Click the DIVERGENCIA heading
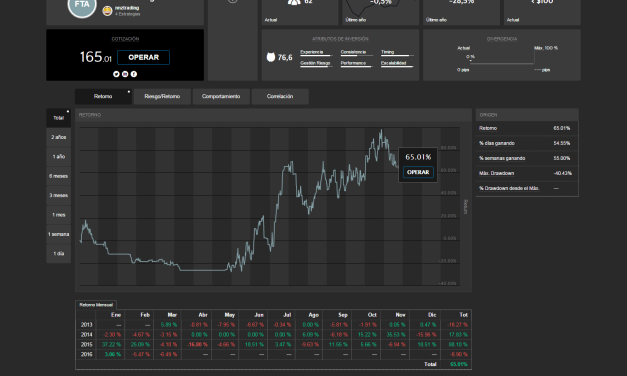Viewport: 627px width, 376px height. click(502, 39)
